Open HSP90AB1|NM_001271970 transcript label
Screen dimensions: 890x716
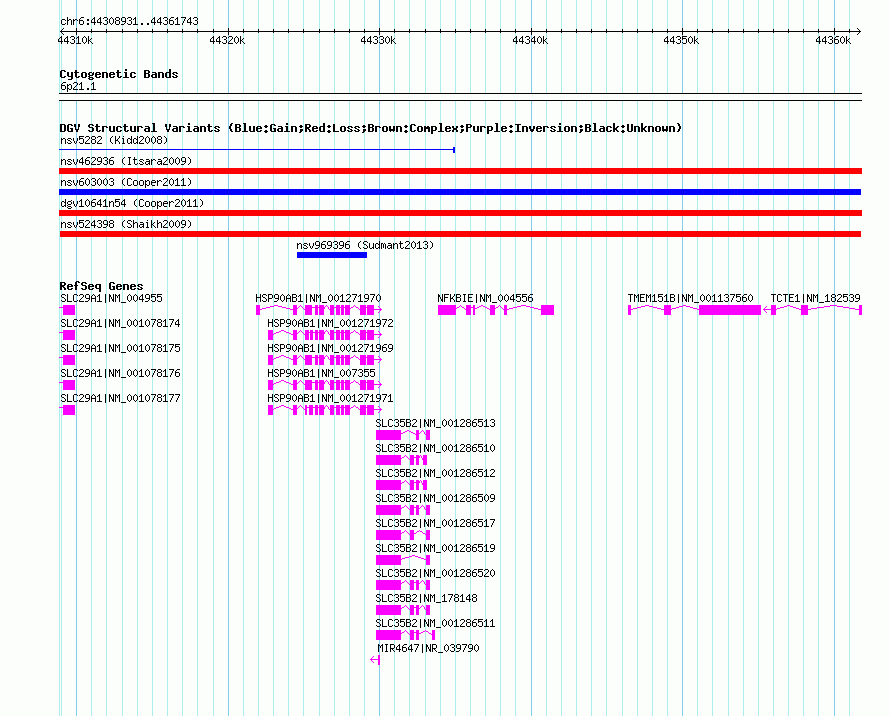(318, 298)
